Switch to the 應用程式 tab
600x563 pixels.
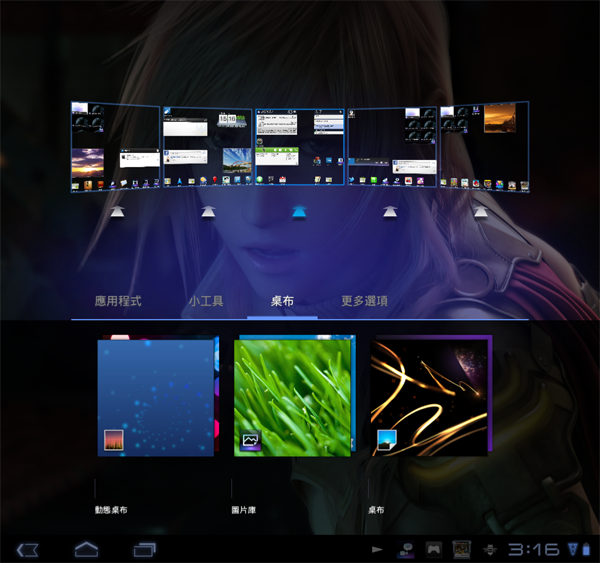(118, 301)
